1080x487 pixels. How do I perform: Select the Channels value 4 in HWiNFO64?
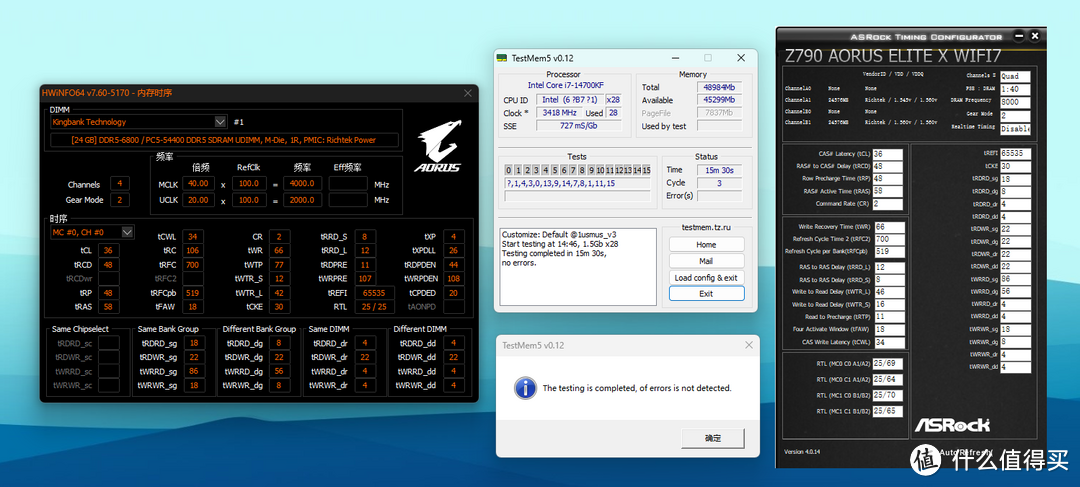click(120, 184)
